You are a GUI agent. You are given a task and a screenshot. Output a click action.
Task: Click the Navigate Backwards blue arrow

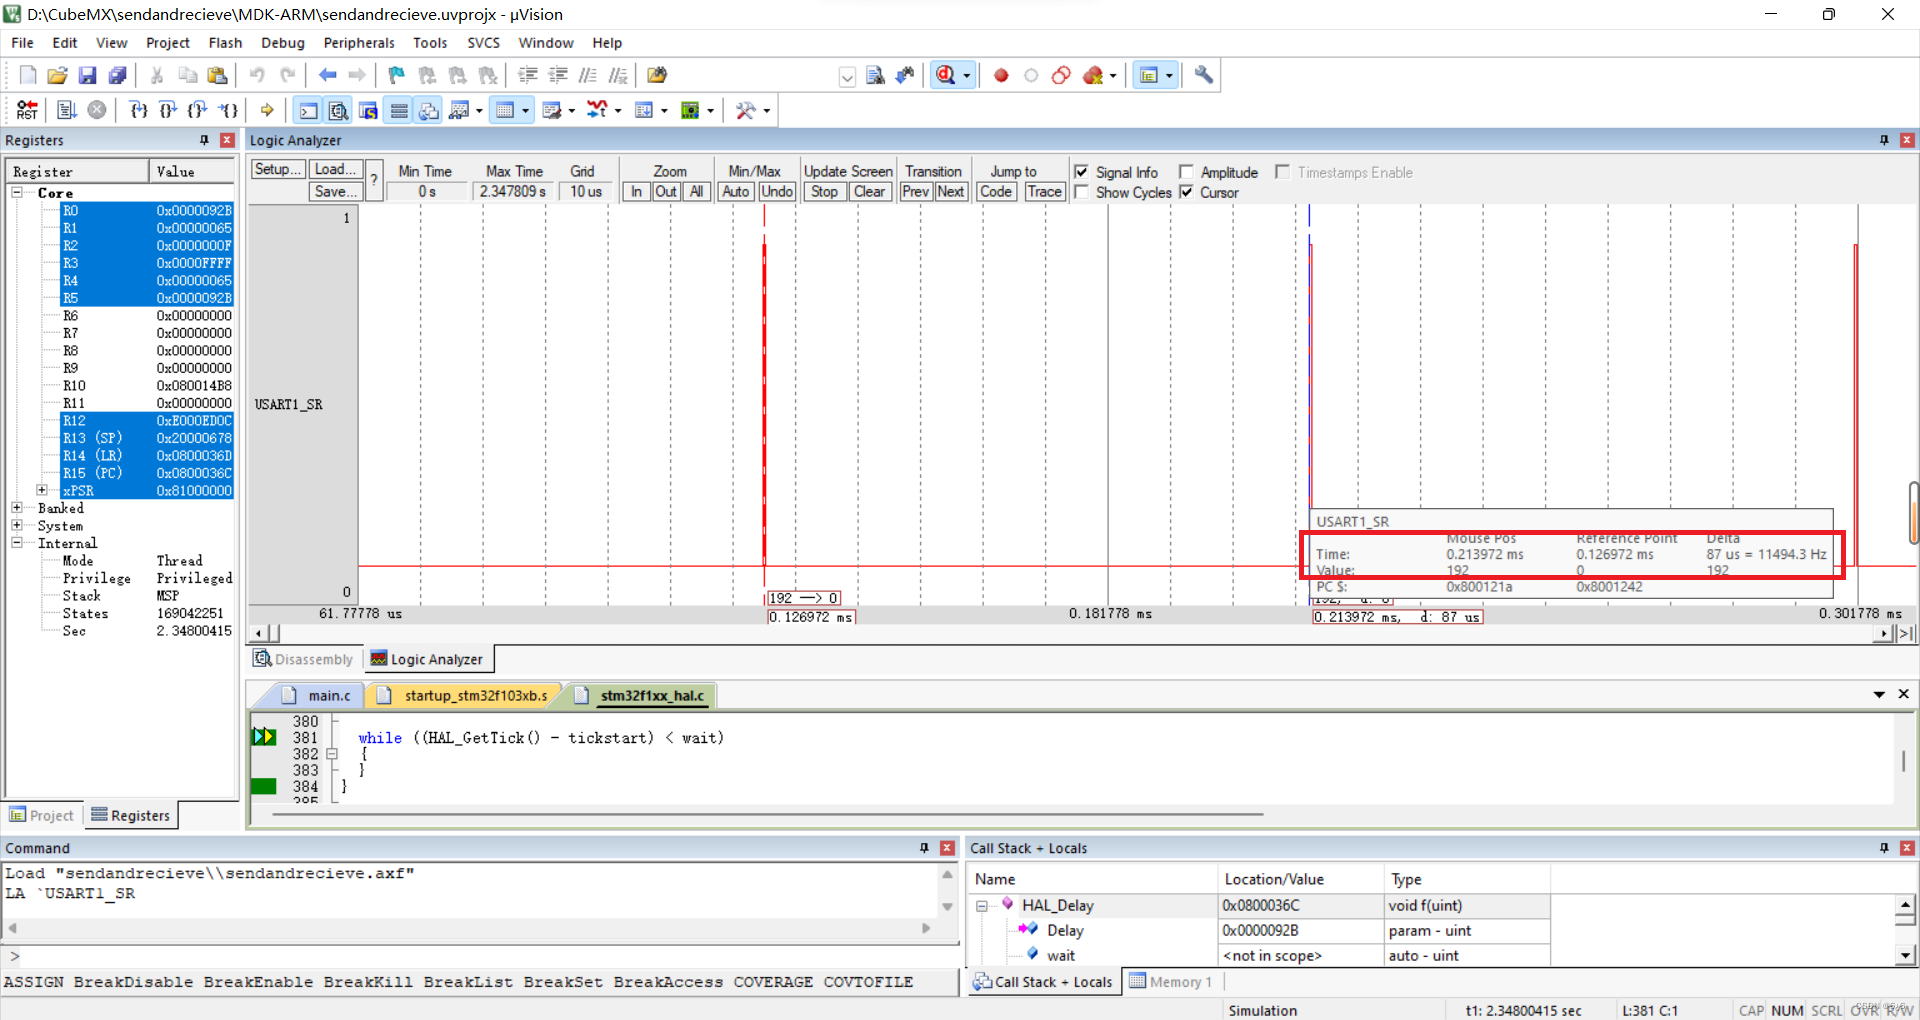[x=328, y=75]
